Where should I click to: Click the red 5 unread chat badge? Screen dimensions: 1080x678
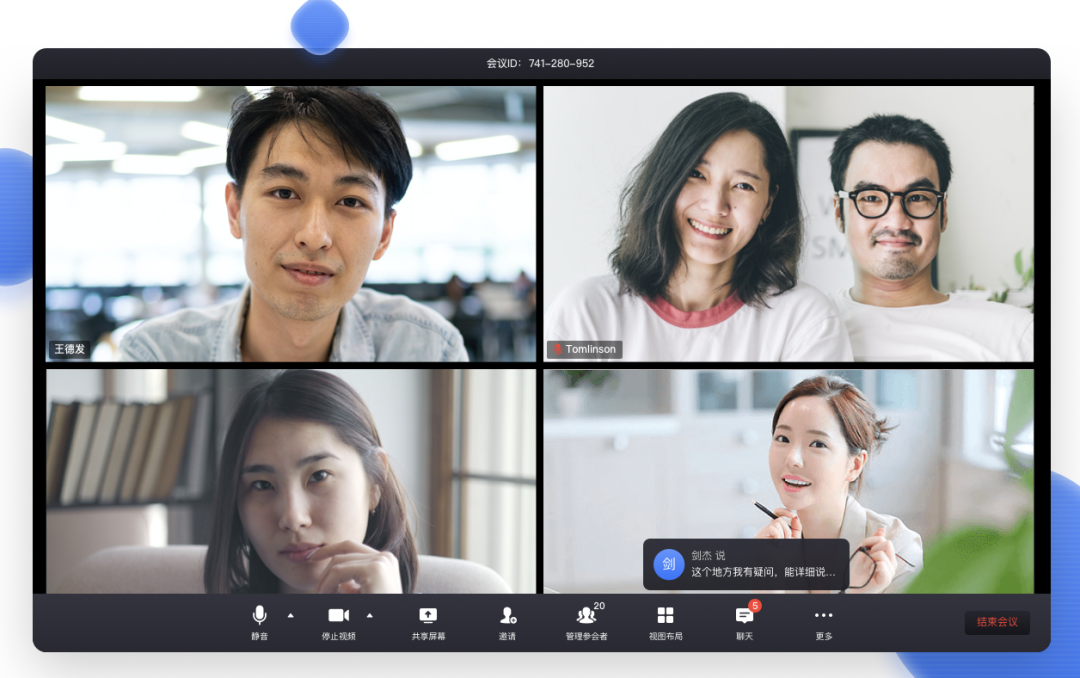755,606
